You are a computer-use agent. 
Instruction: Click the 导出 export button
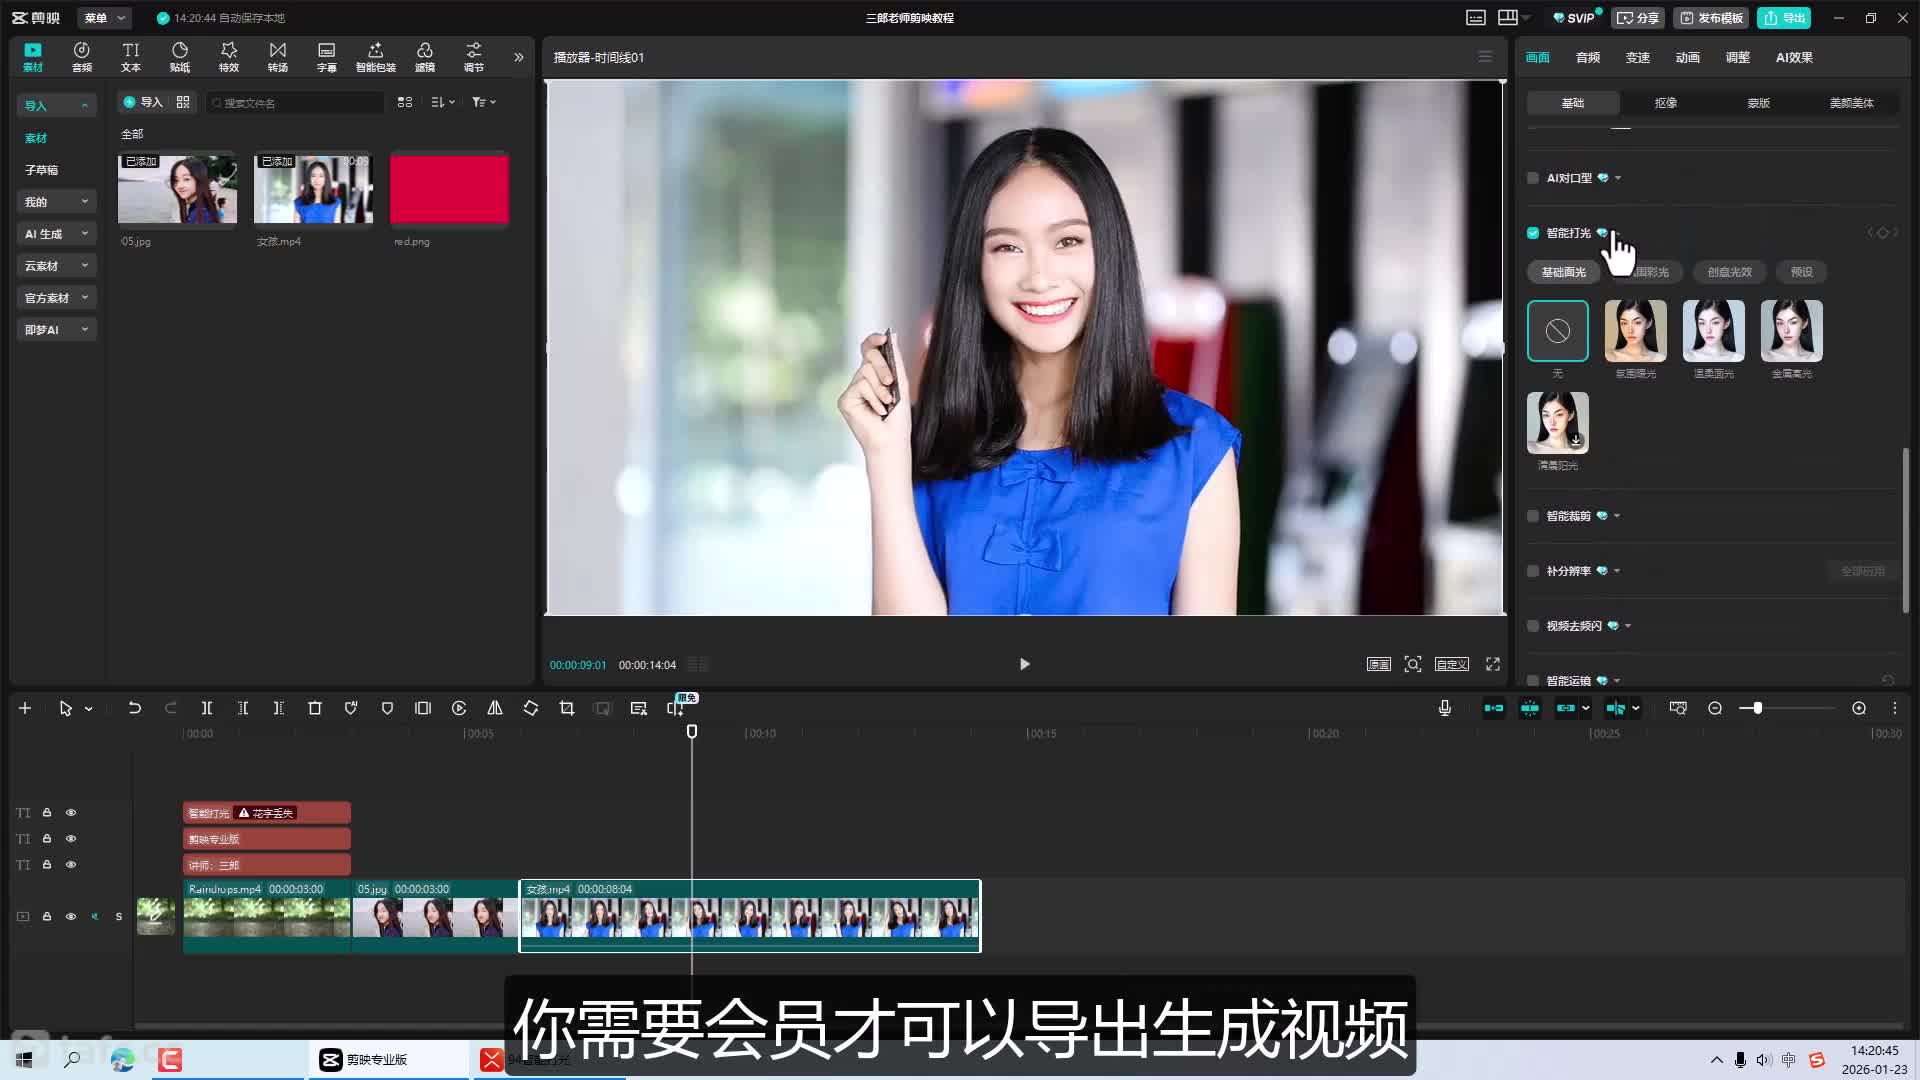click(1785, 18)
